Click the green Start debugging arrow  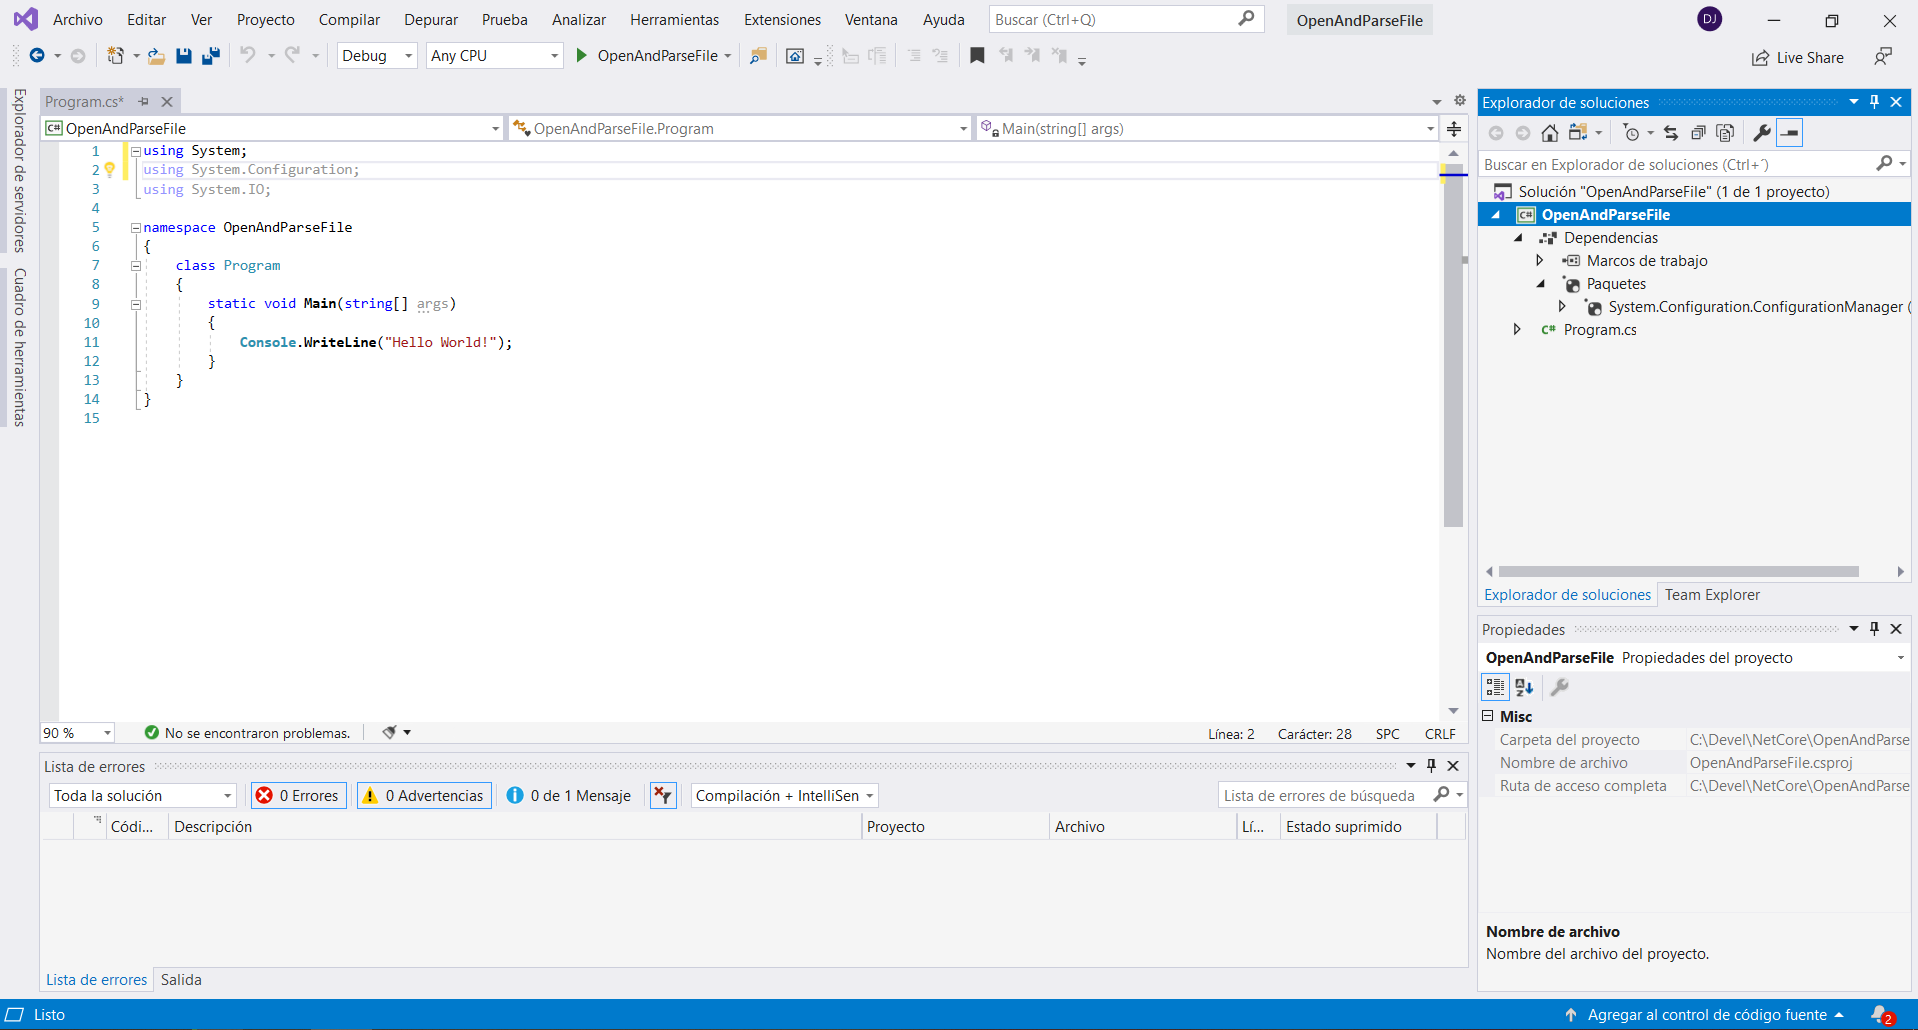tap(581, 56)
